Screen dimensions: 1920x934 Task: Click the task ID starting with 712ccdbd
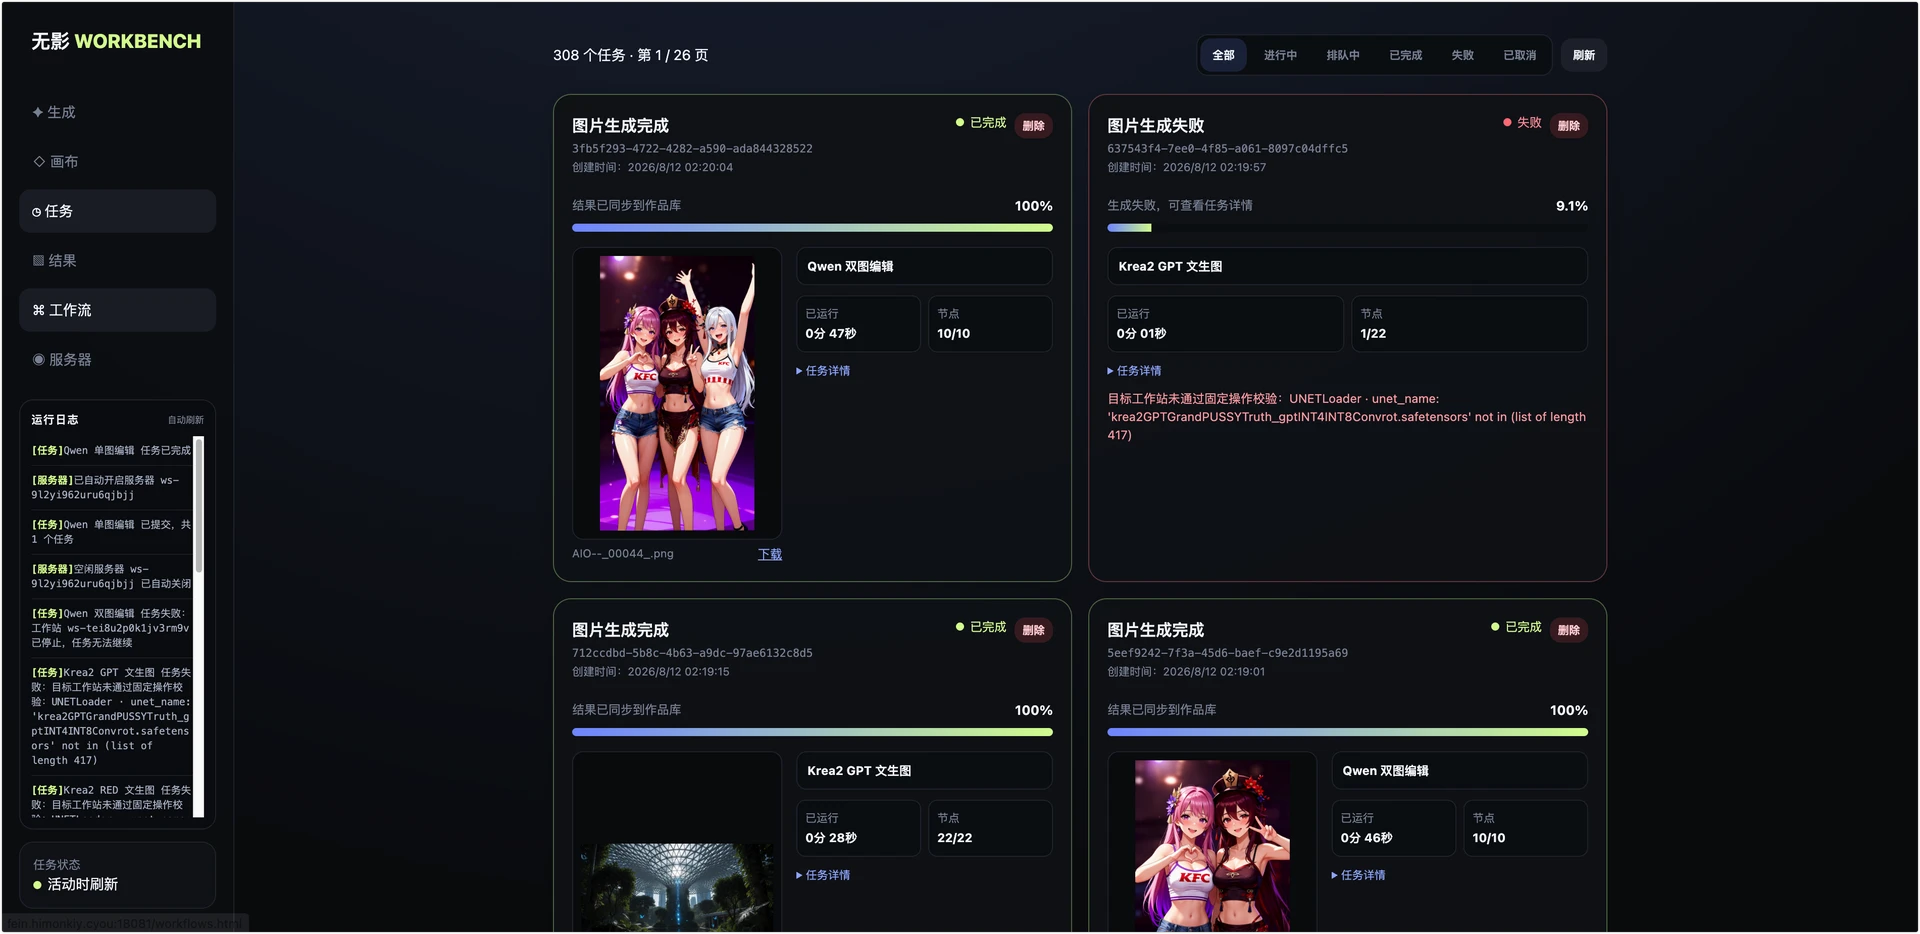click(692, 653)
